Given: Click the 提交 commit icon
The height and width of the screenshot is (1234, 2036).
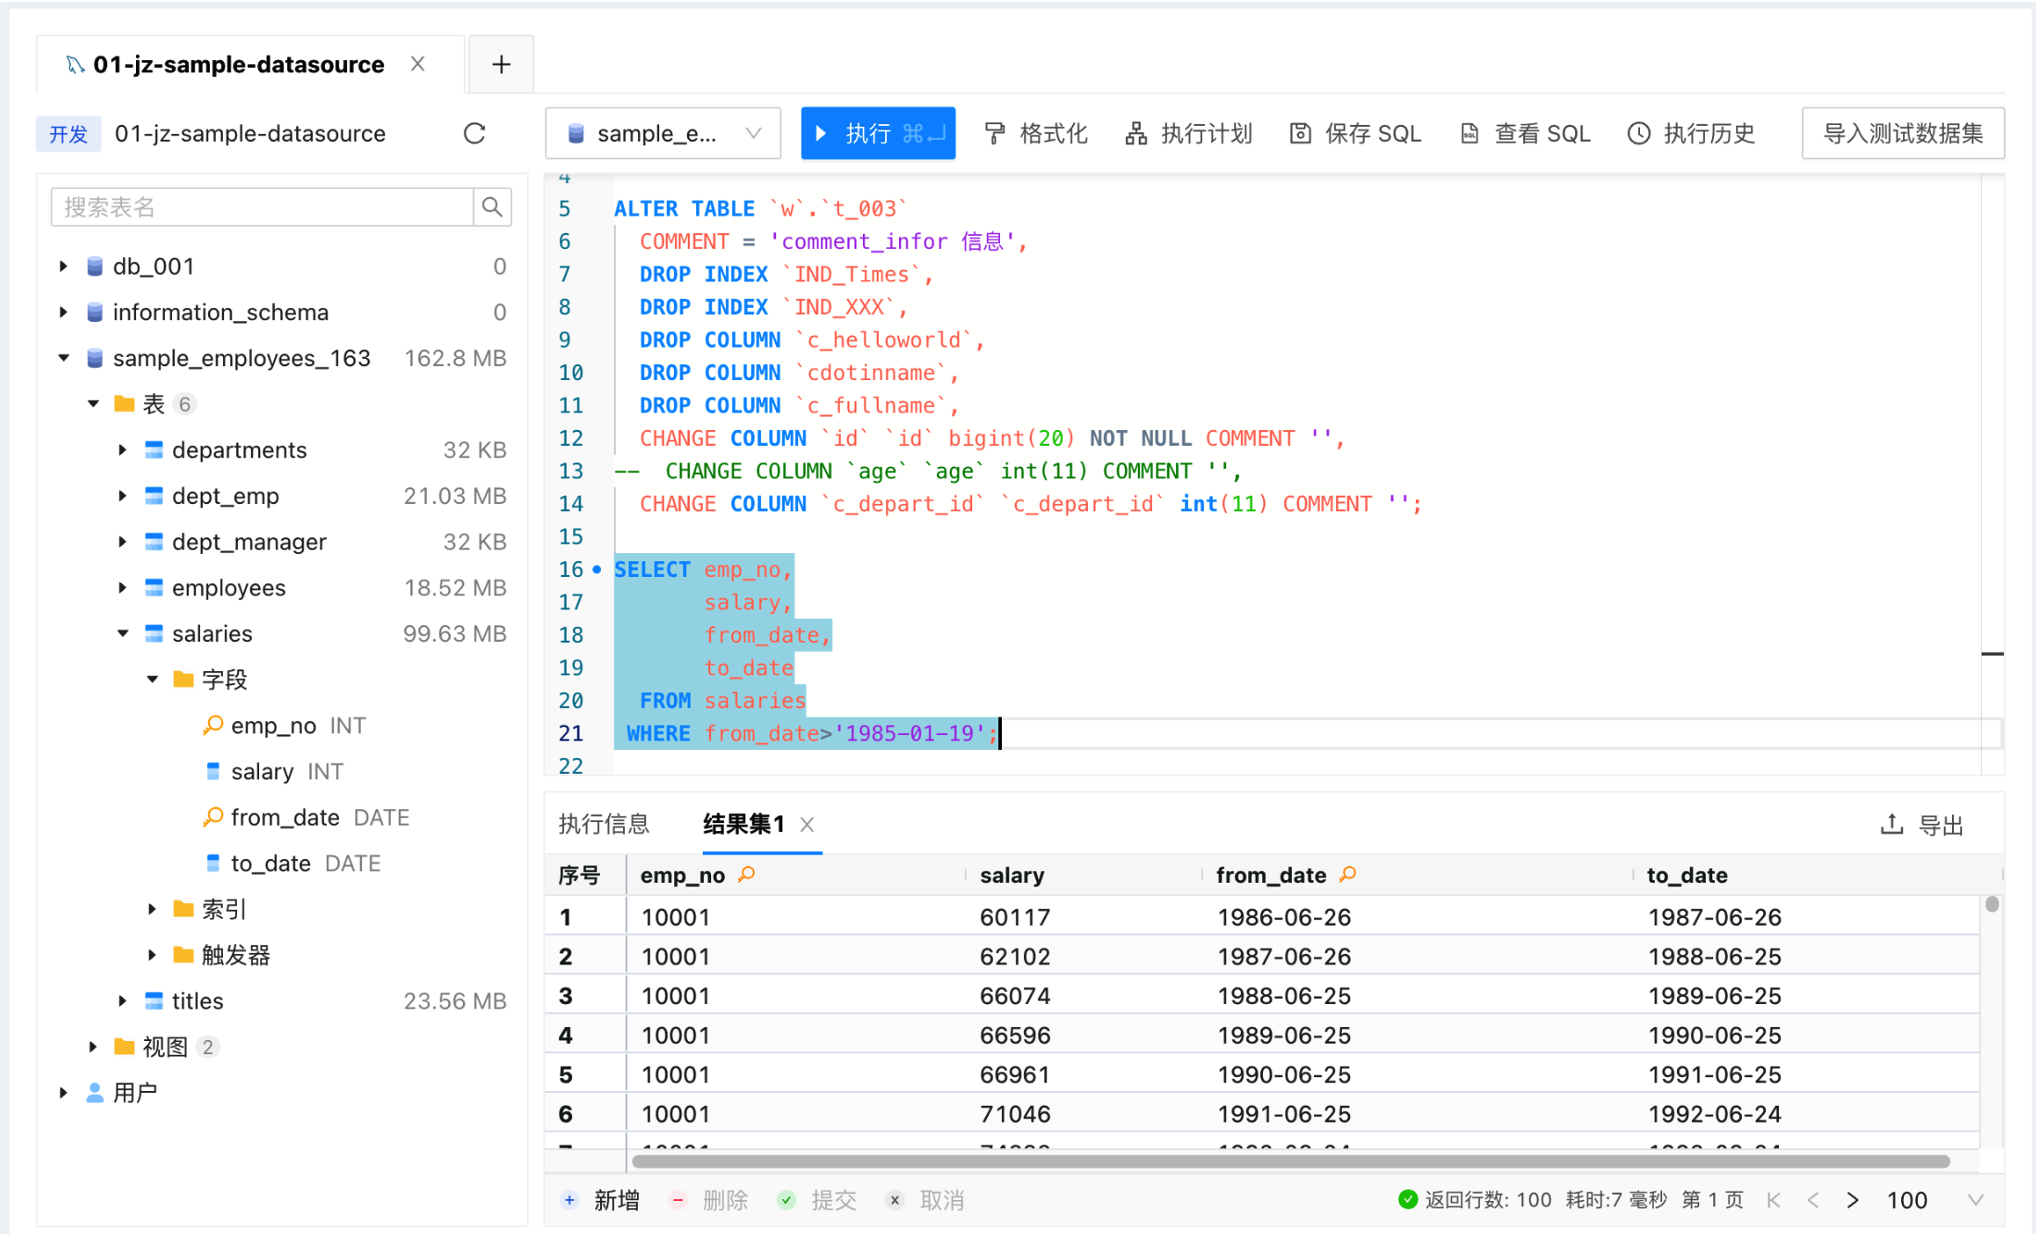Looking at the screenshot, I should pyautogui.click(x=786, y=1200).
